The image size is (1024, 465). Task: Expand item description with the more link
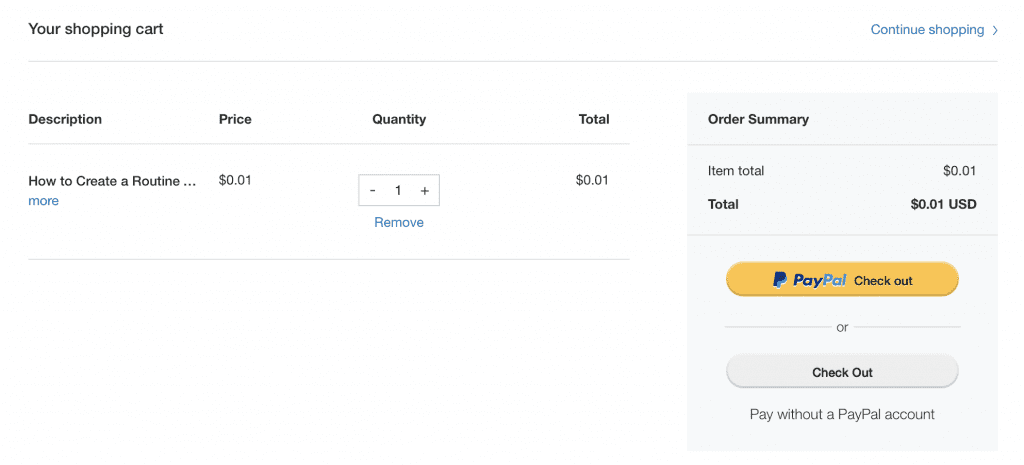(43, 201)
